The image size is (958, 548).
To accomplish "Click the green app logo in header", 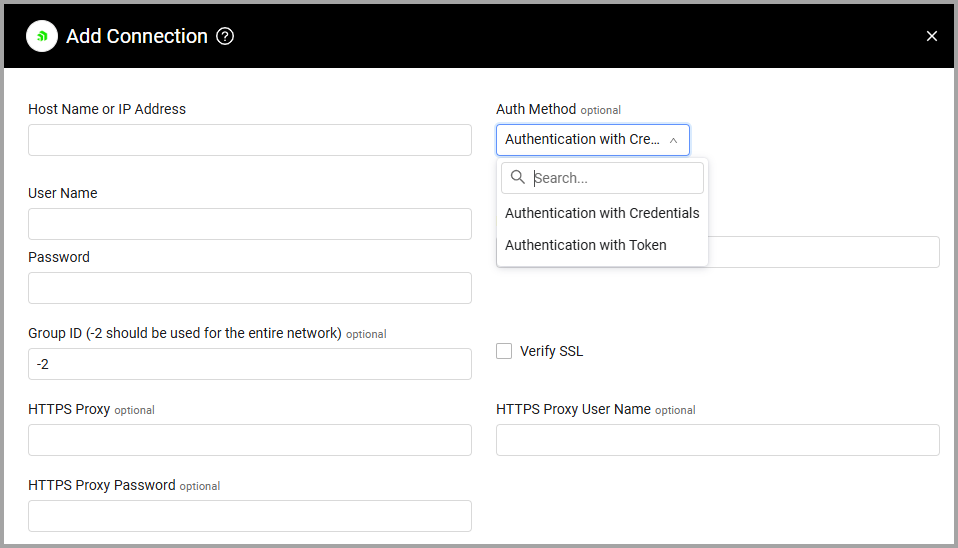I will coord(42,36).
